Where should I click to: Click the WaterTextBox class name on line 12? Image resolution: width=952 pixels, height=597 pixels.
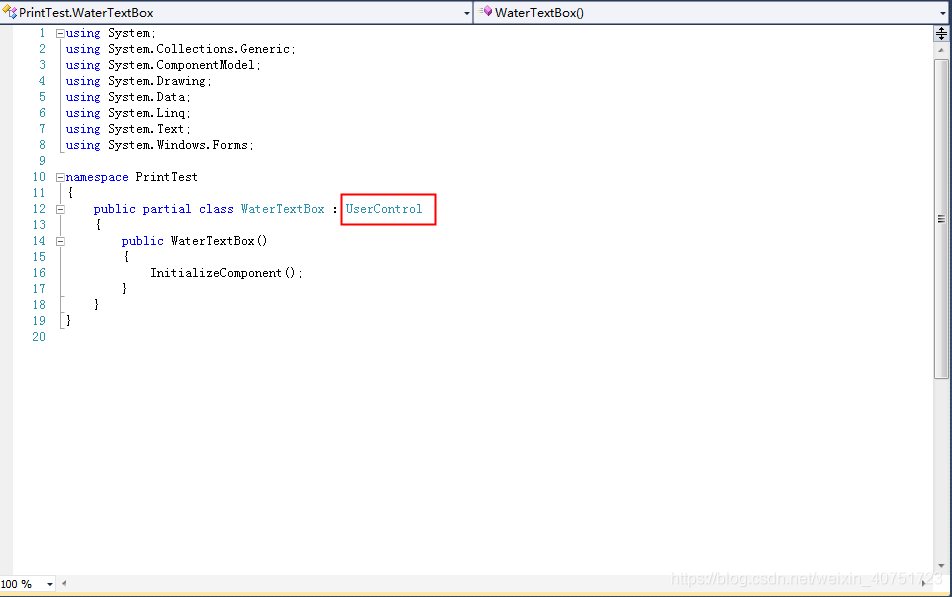click(282, 209)
